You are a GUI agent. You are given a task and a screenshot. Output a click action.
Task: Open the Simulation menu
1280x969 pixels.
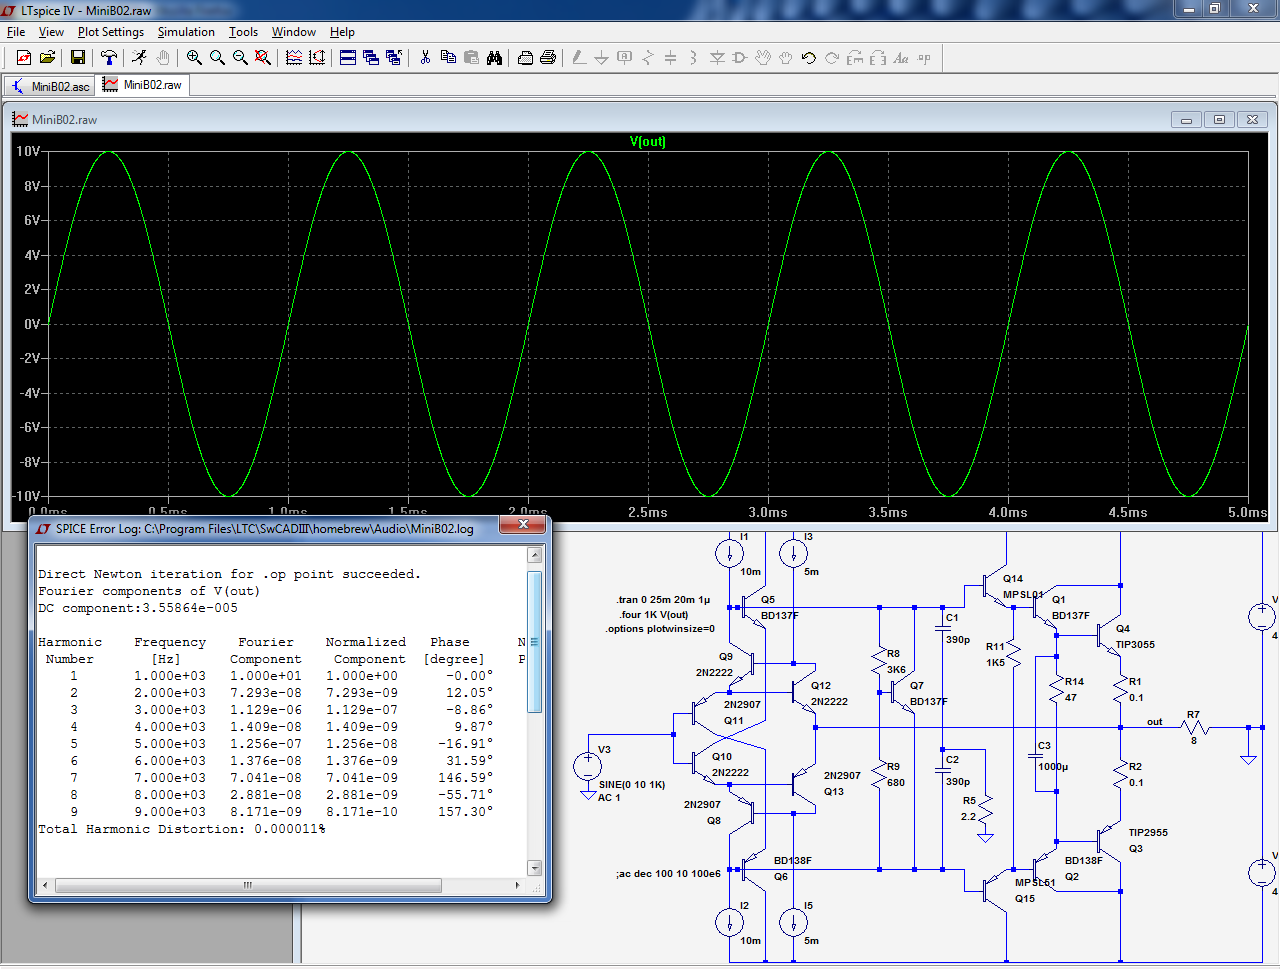(186, 32)
